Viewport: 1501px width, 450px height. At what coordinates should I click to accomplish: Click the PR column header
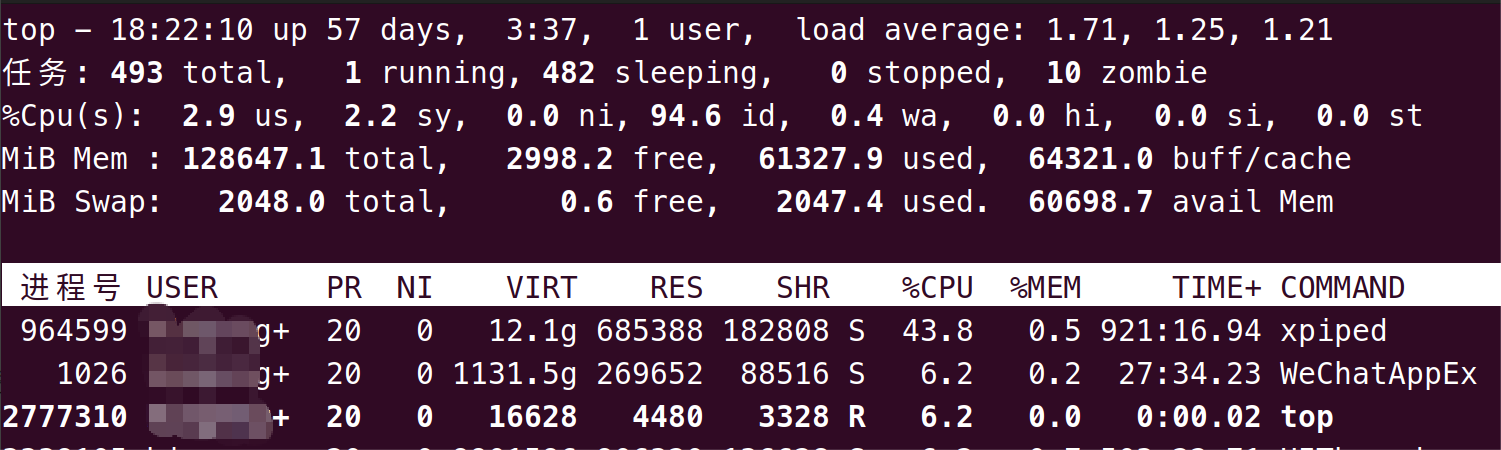pyautogui.click(x=343, y=288)
